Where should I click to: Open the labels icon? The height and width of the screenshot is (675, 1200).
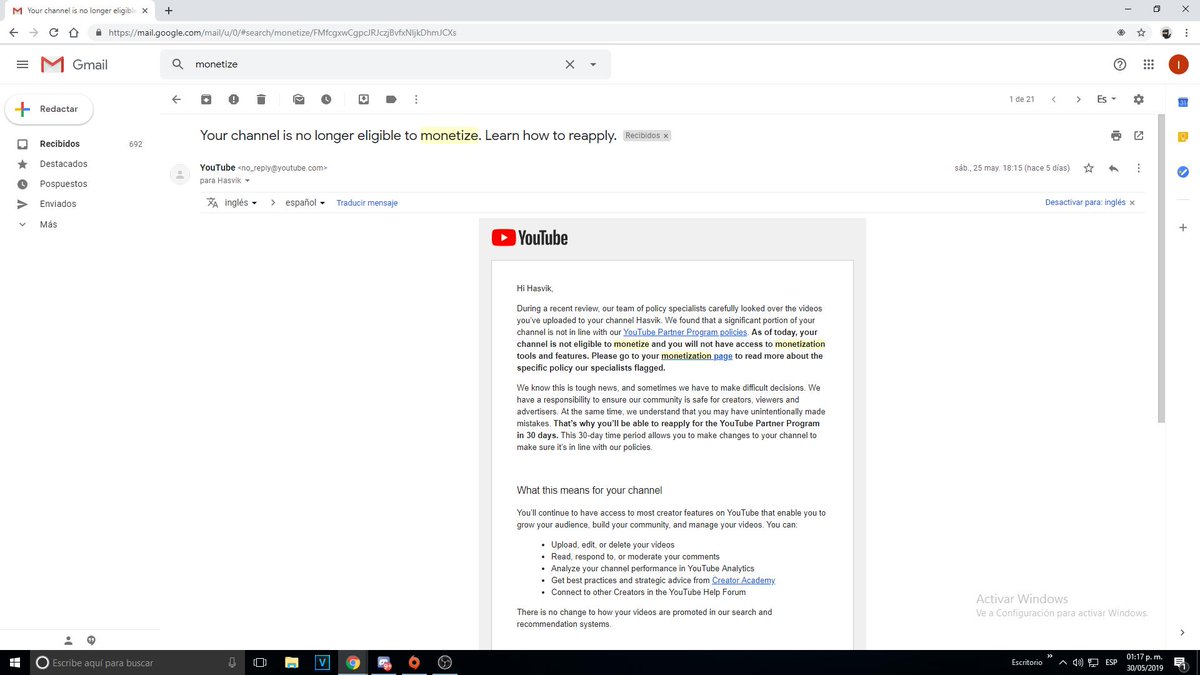click(391, 99)
